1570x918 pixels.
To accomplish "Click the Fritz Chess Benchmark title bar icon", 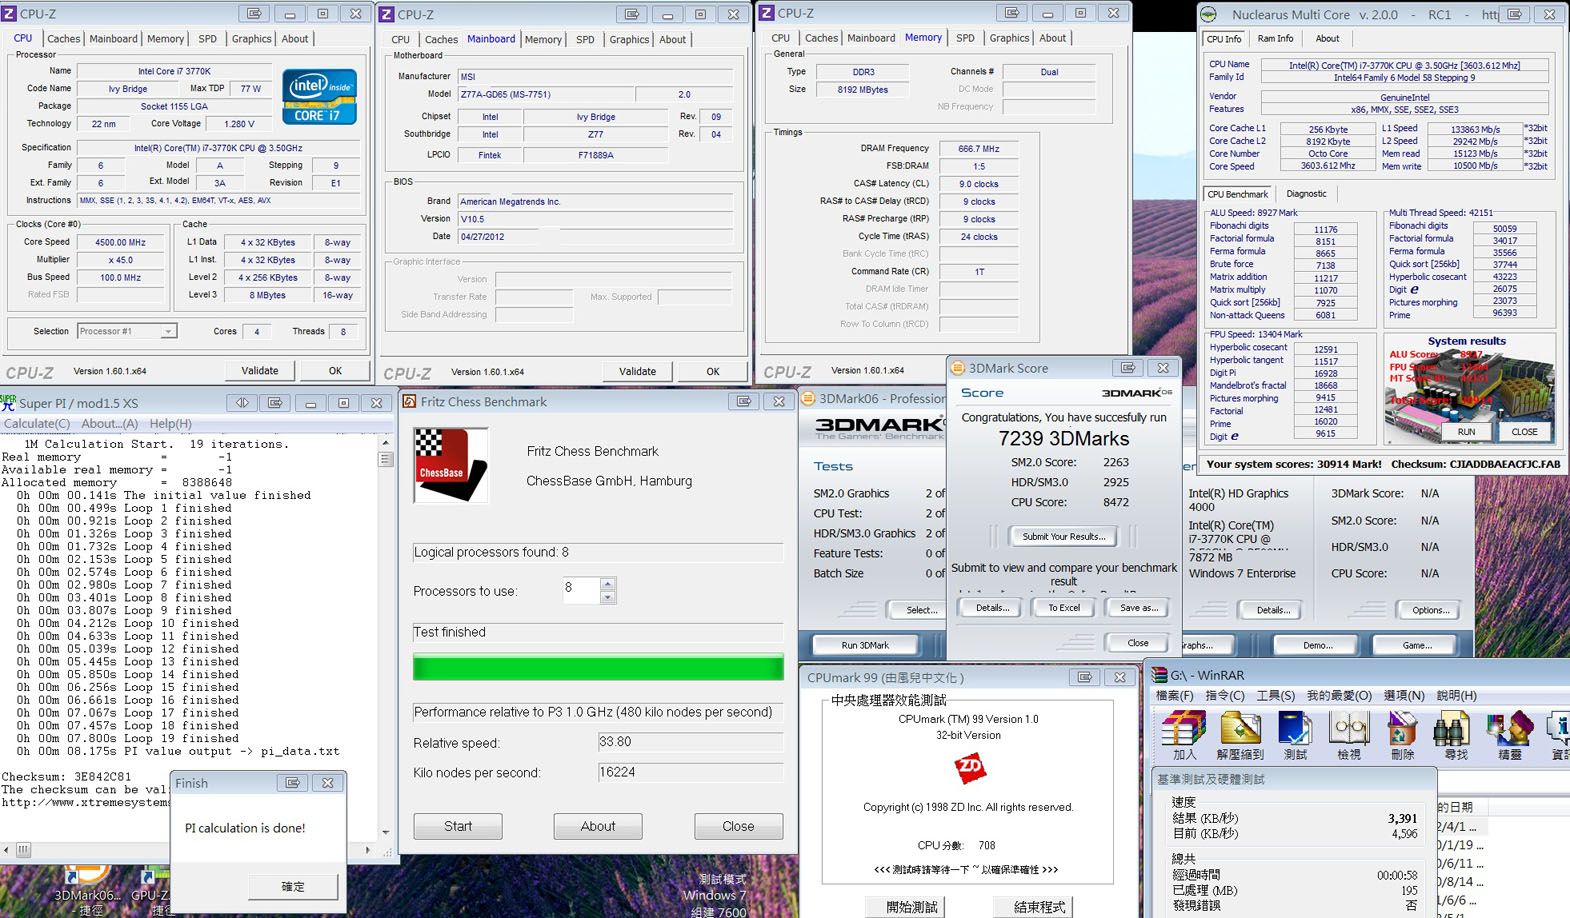I will coord(409,401).
